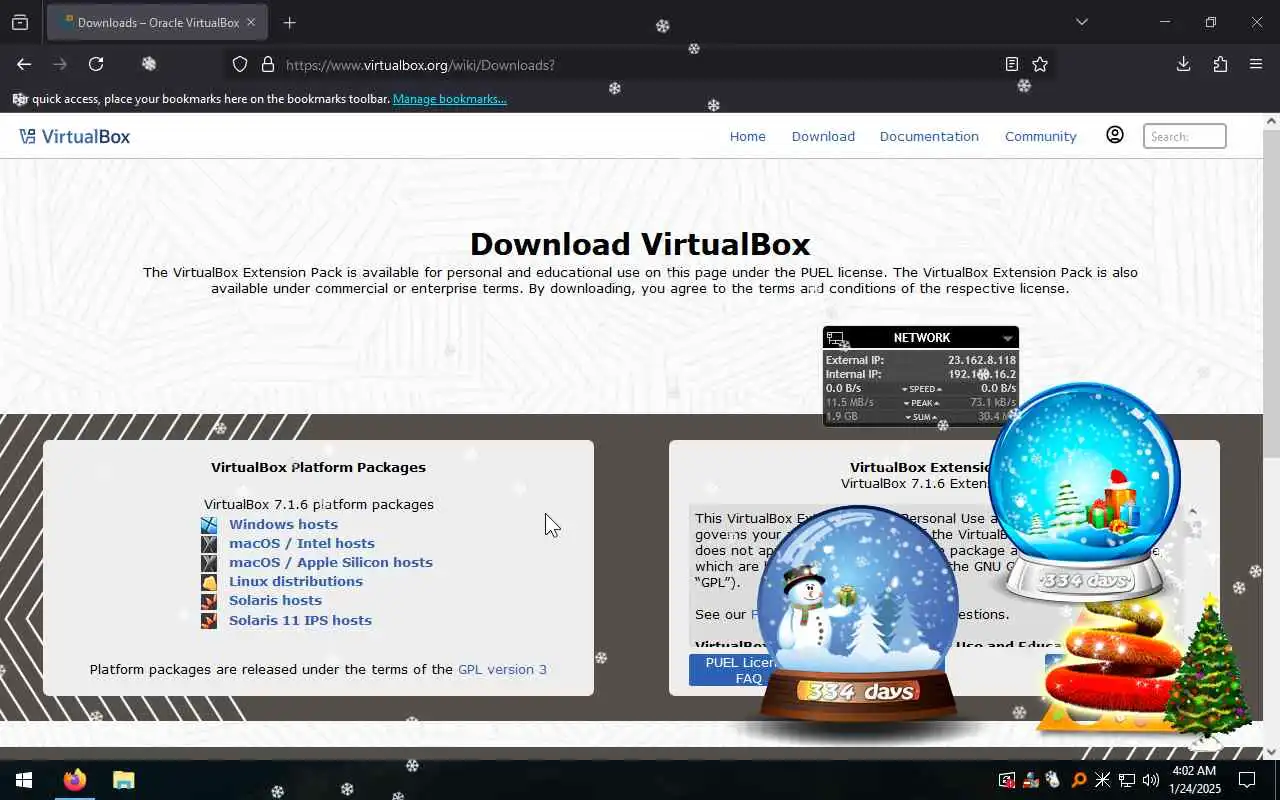Image resolution: width=1280 pixels, height=800 pixels.
Task: Click the Linux distributions package icon
Action: click(209, 582)
